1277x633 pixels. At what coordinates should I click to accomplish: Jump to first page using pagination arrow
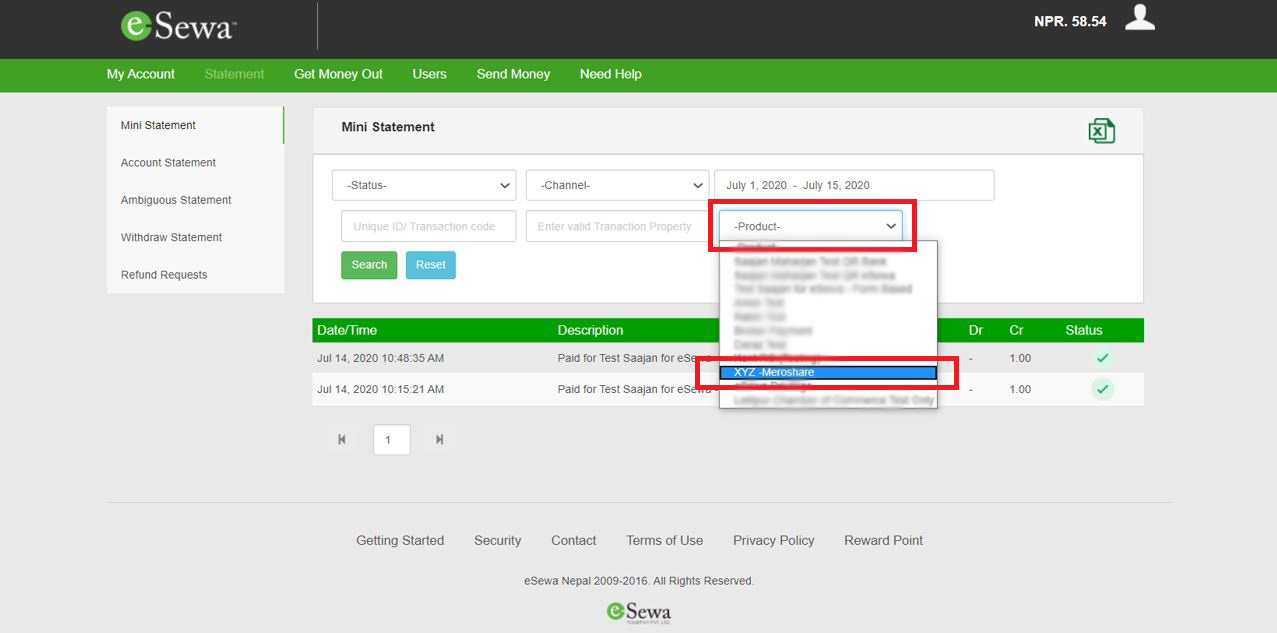341,439
